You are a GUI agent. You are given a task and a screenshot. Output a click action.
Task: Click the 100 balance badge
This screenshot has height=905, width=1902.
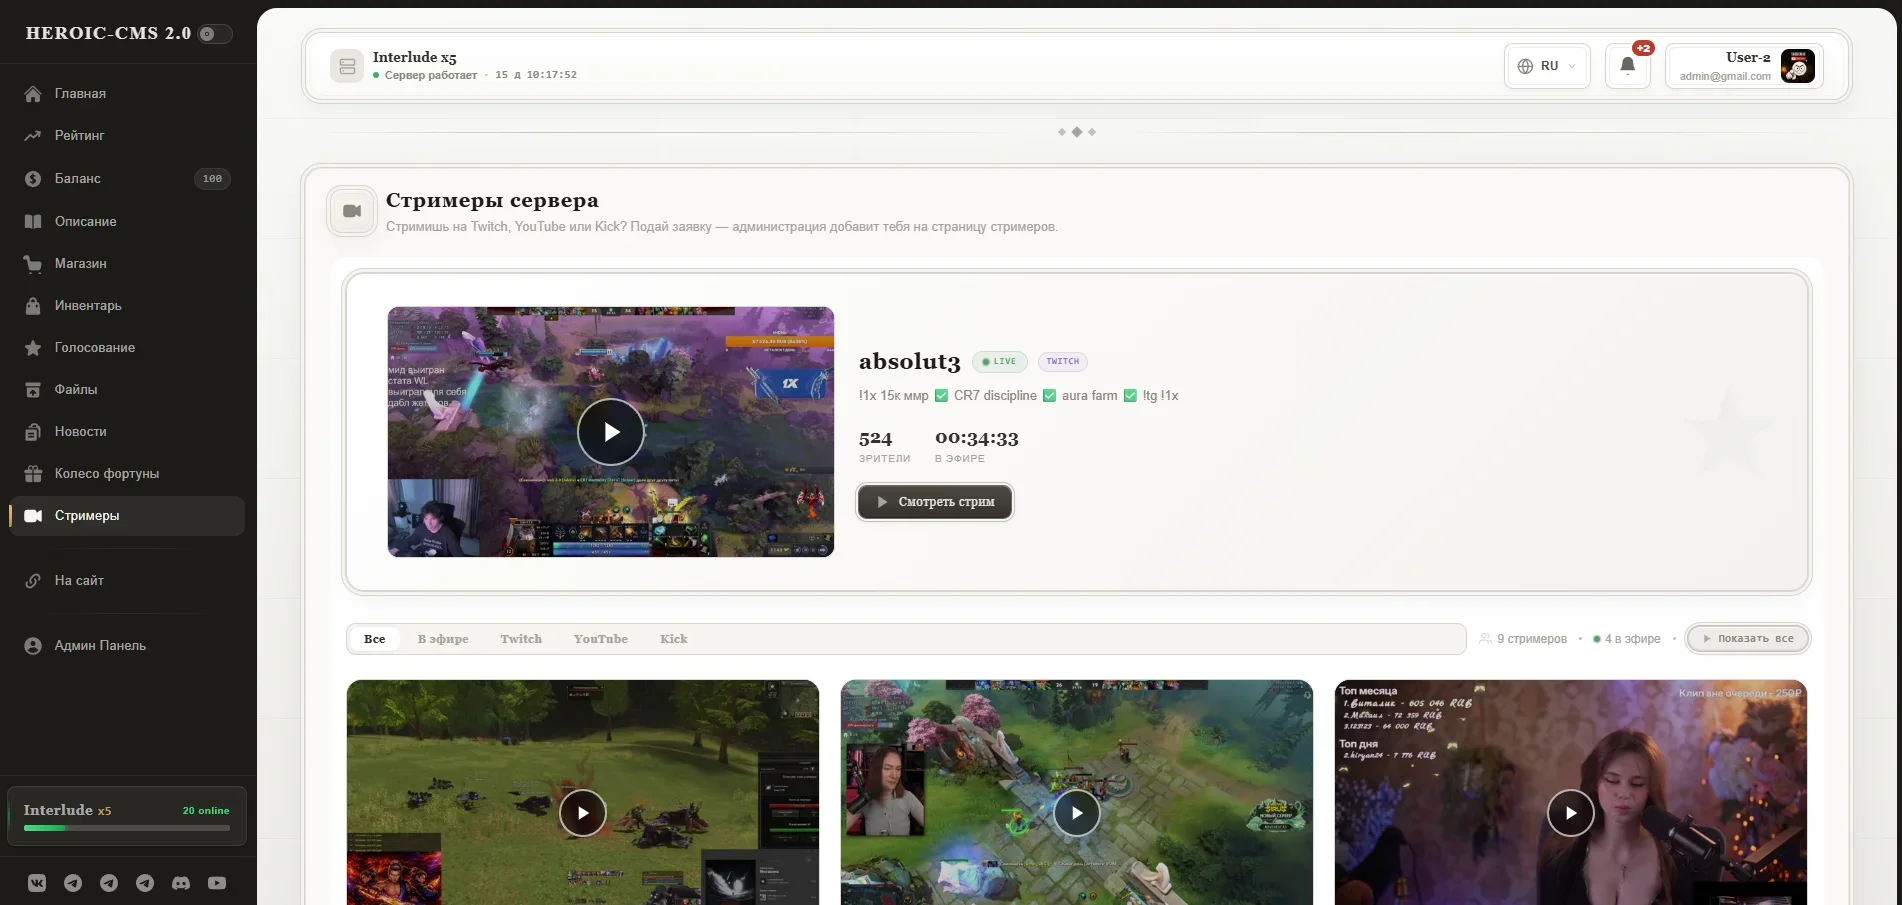point(212,179)
